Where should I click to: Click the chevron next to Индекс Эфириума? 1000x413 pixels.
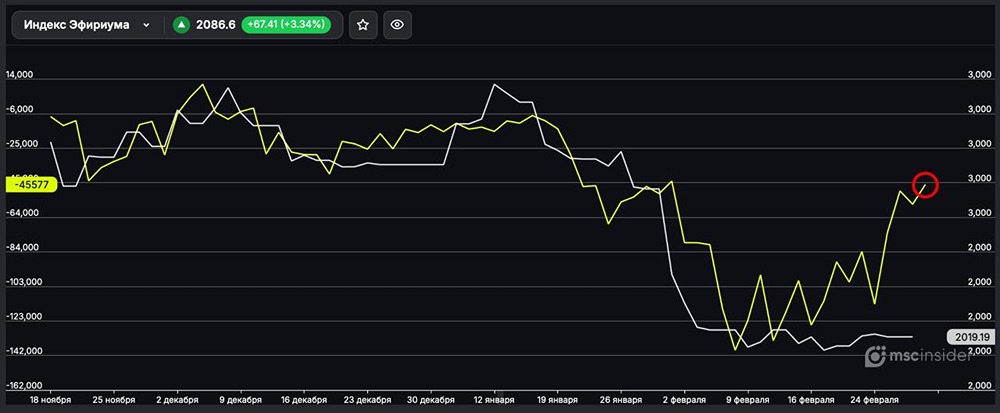pyautogui.click(x=147, y=25)
